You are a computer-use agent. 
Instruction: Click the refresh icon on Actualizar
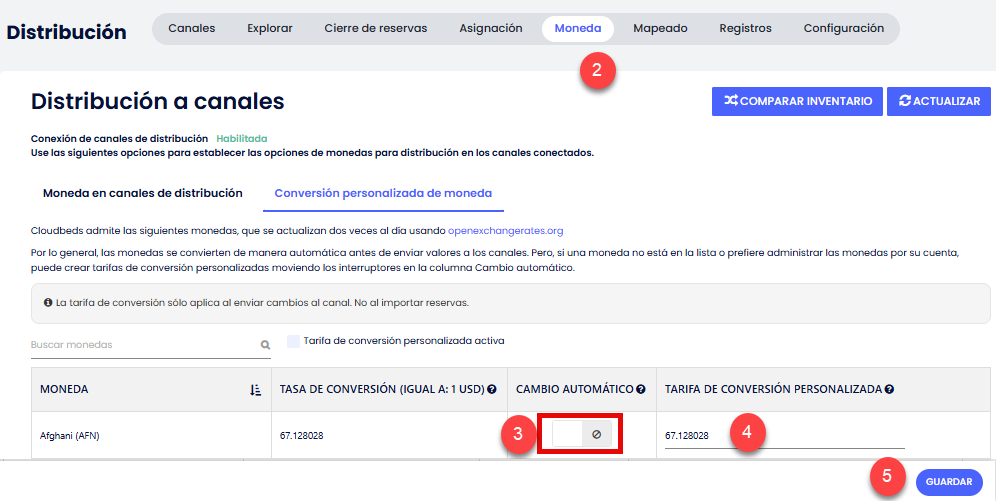tap(905, 100)
